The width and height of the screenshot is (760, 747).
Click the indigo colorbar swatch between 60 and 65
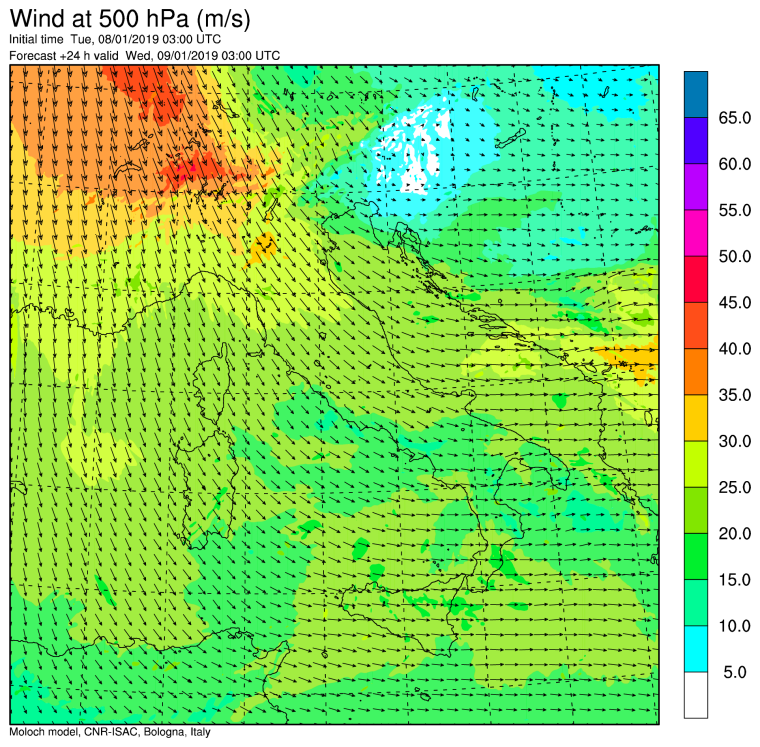click(696, 141)
